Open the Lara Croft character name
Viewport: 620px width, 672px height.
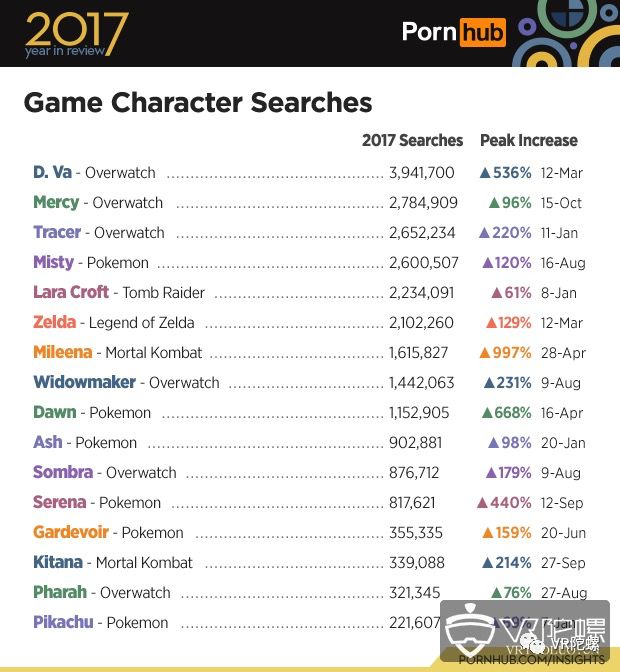[71, 293]
